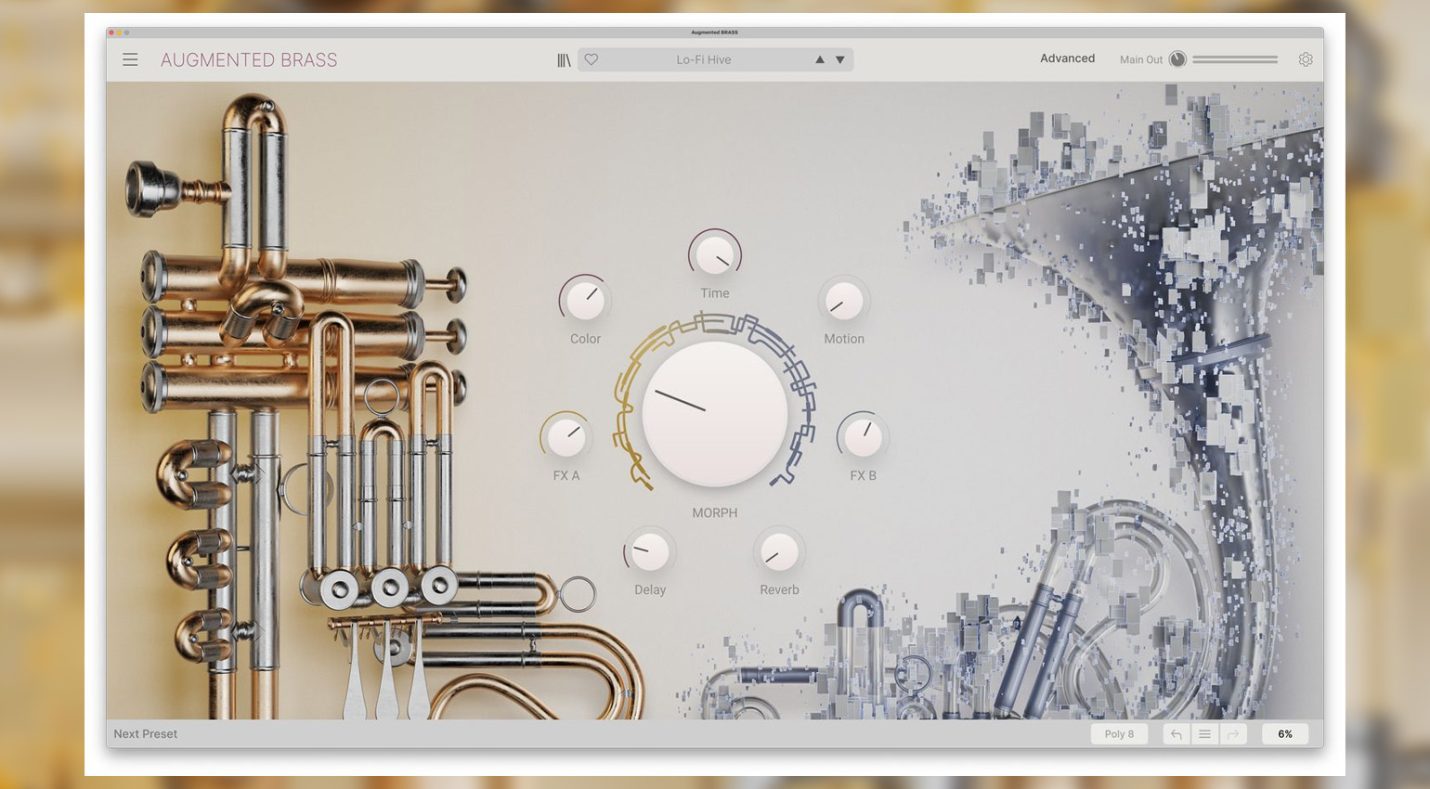Open the plugin settings gear
This screenshot has height=789, width=1430.
click(x=1305, y=59)
